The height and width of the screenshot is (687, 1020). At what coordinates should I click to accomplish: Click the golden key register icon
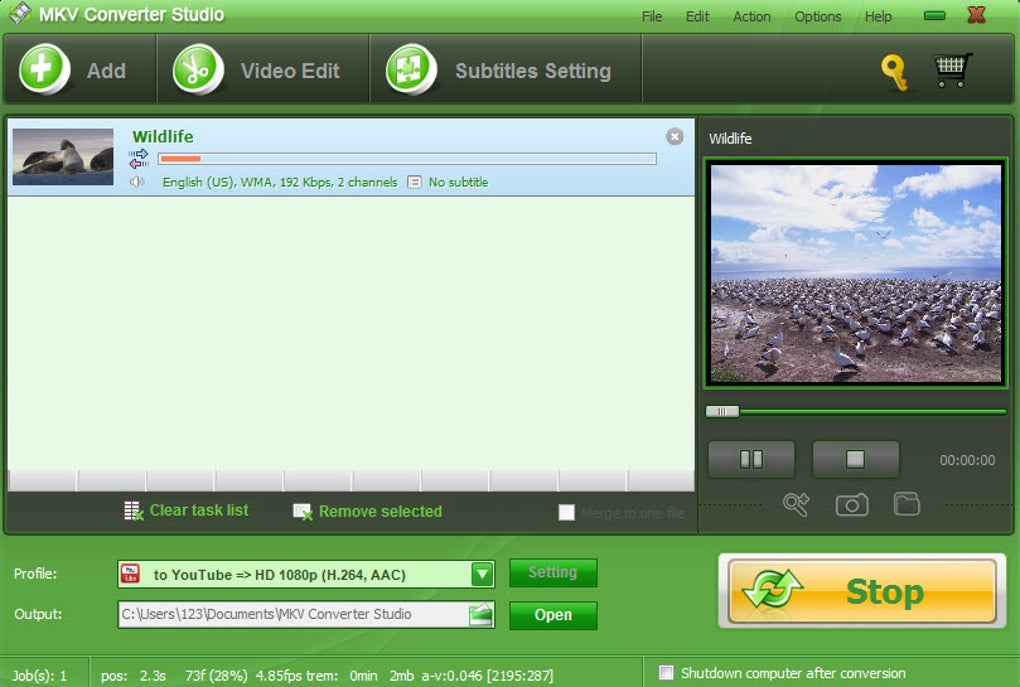click(x=894, y=72)
